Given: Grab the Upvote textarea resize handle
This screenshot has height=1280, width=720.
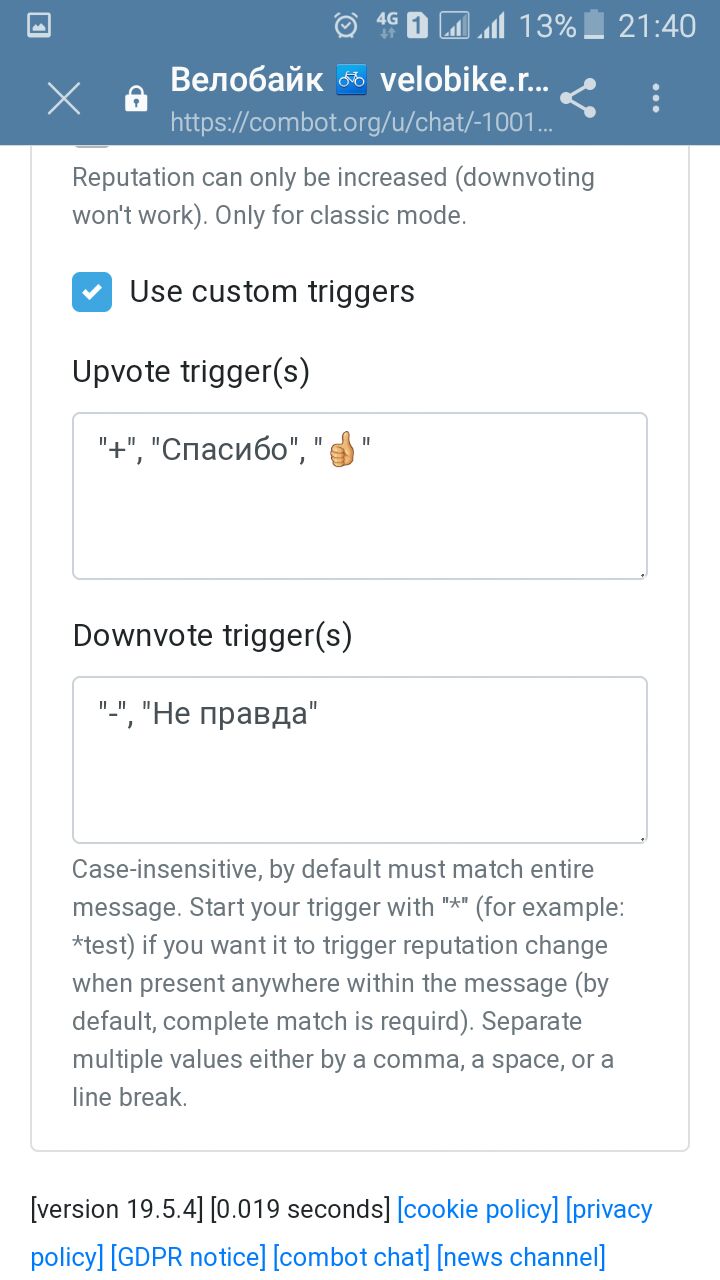Looking at the screenshot, I should tap(642, 574).
